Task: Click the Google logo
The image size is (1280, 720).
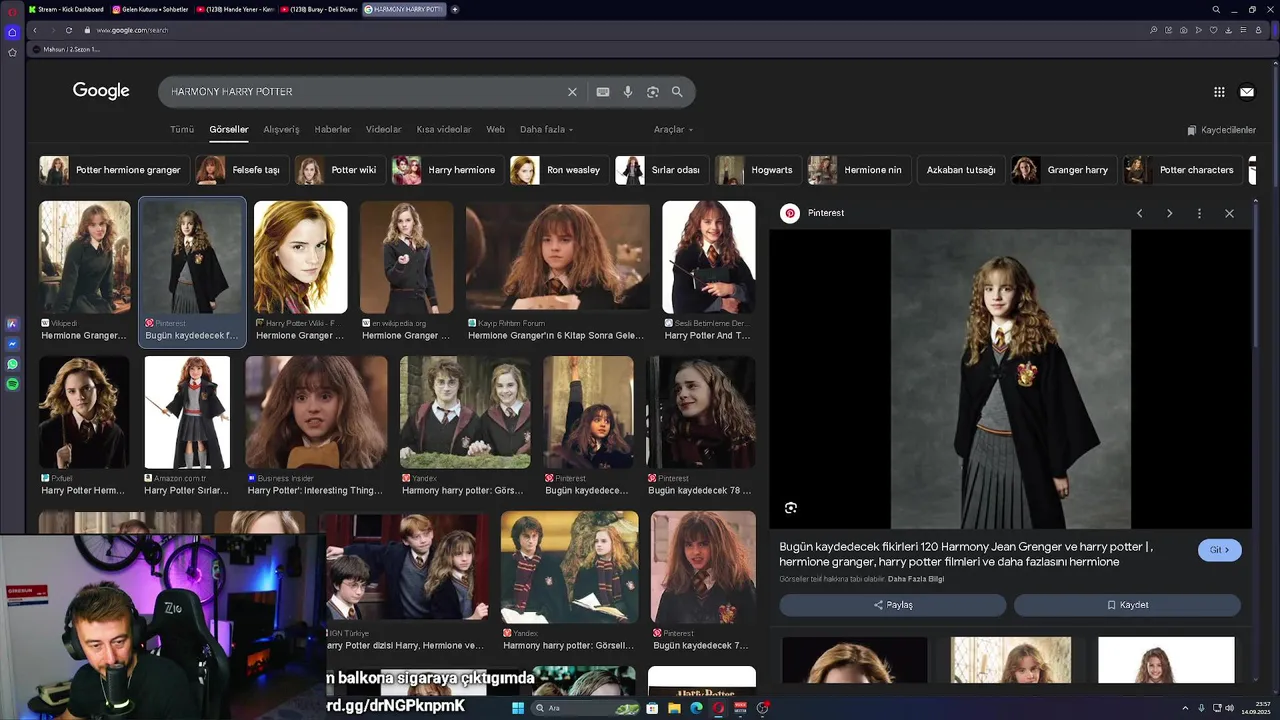Action: pos(101,91)
